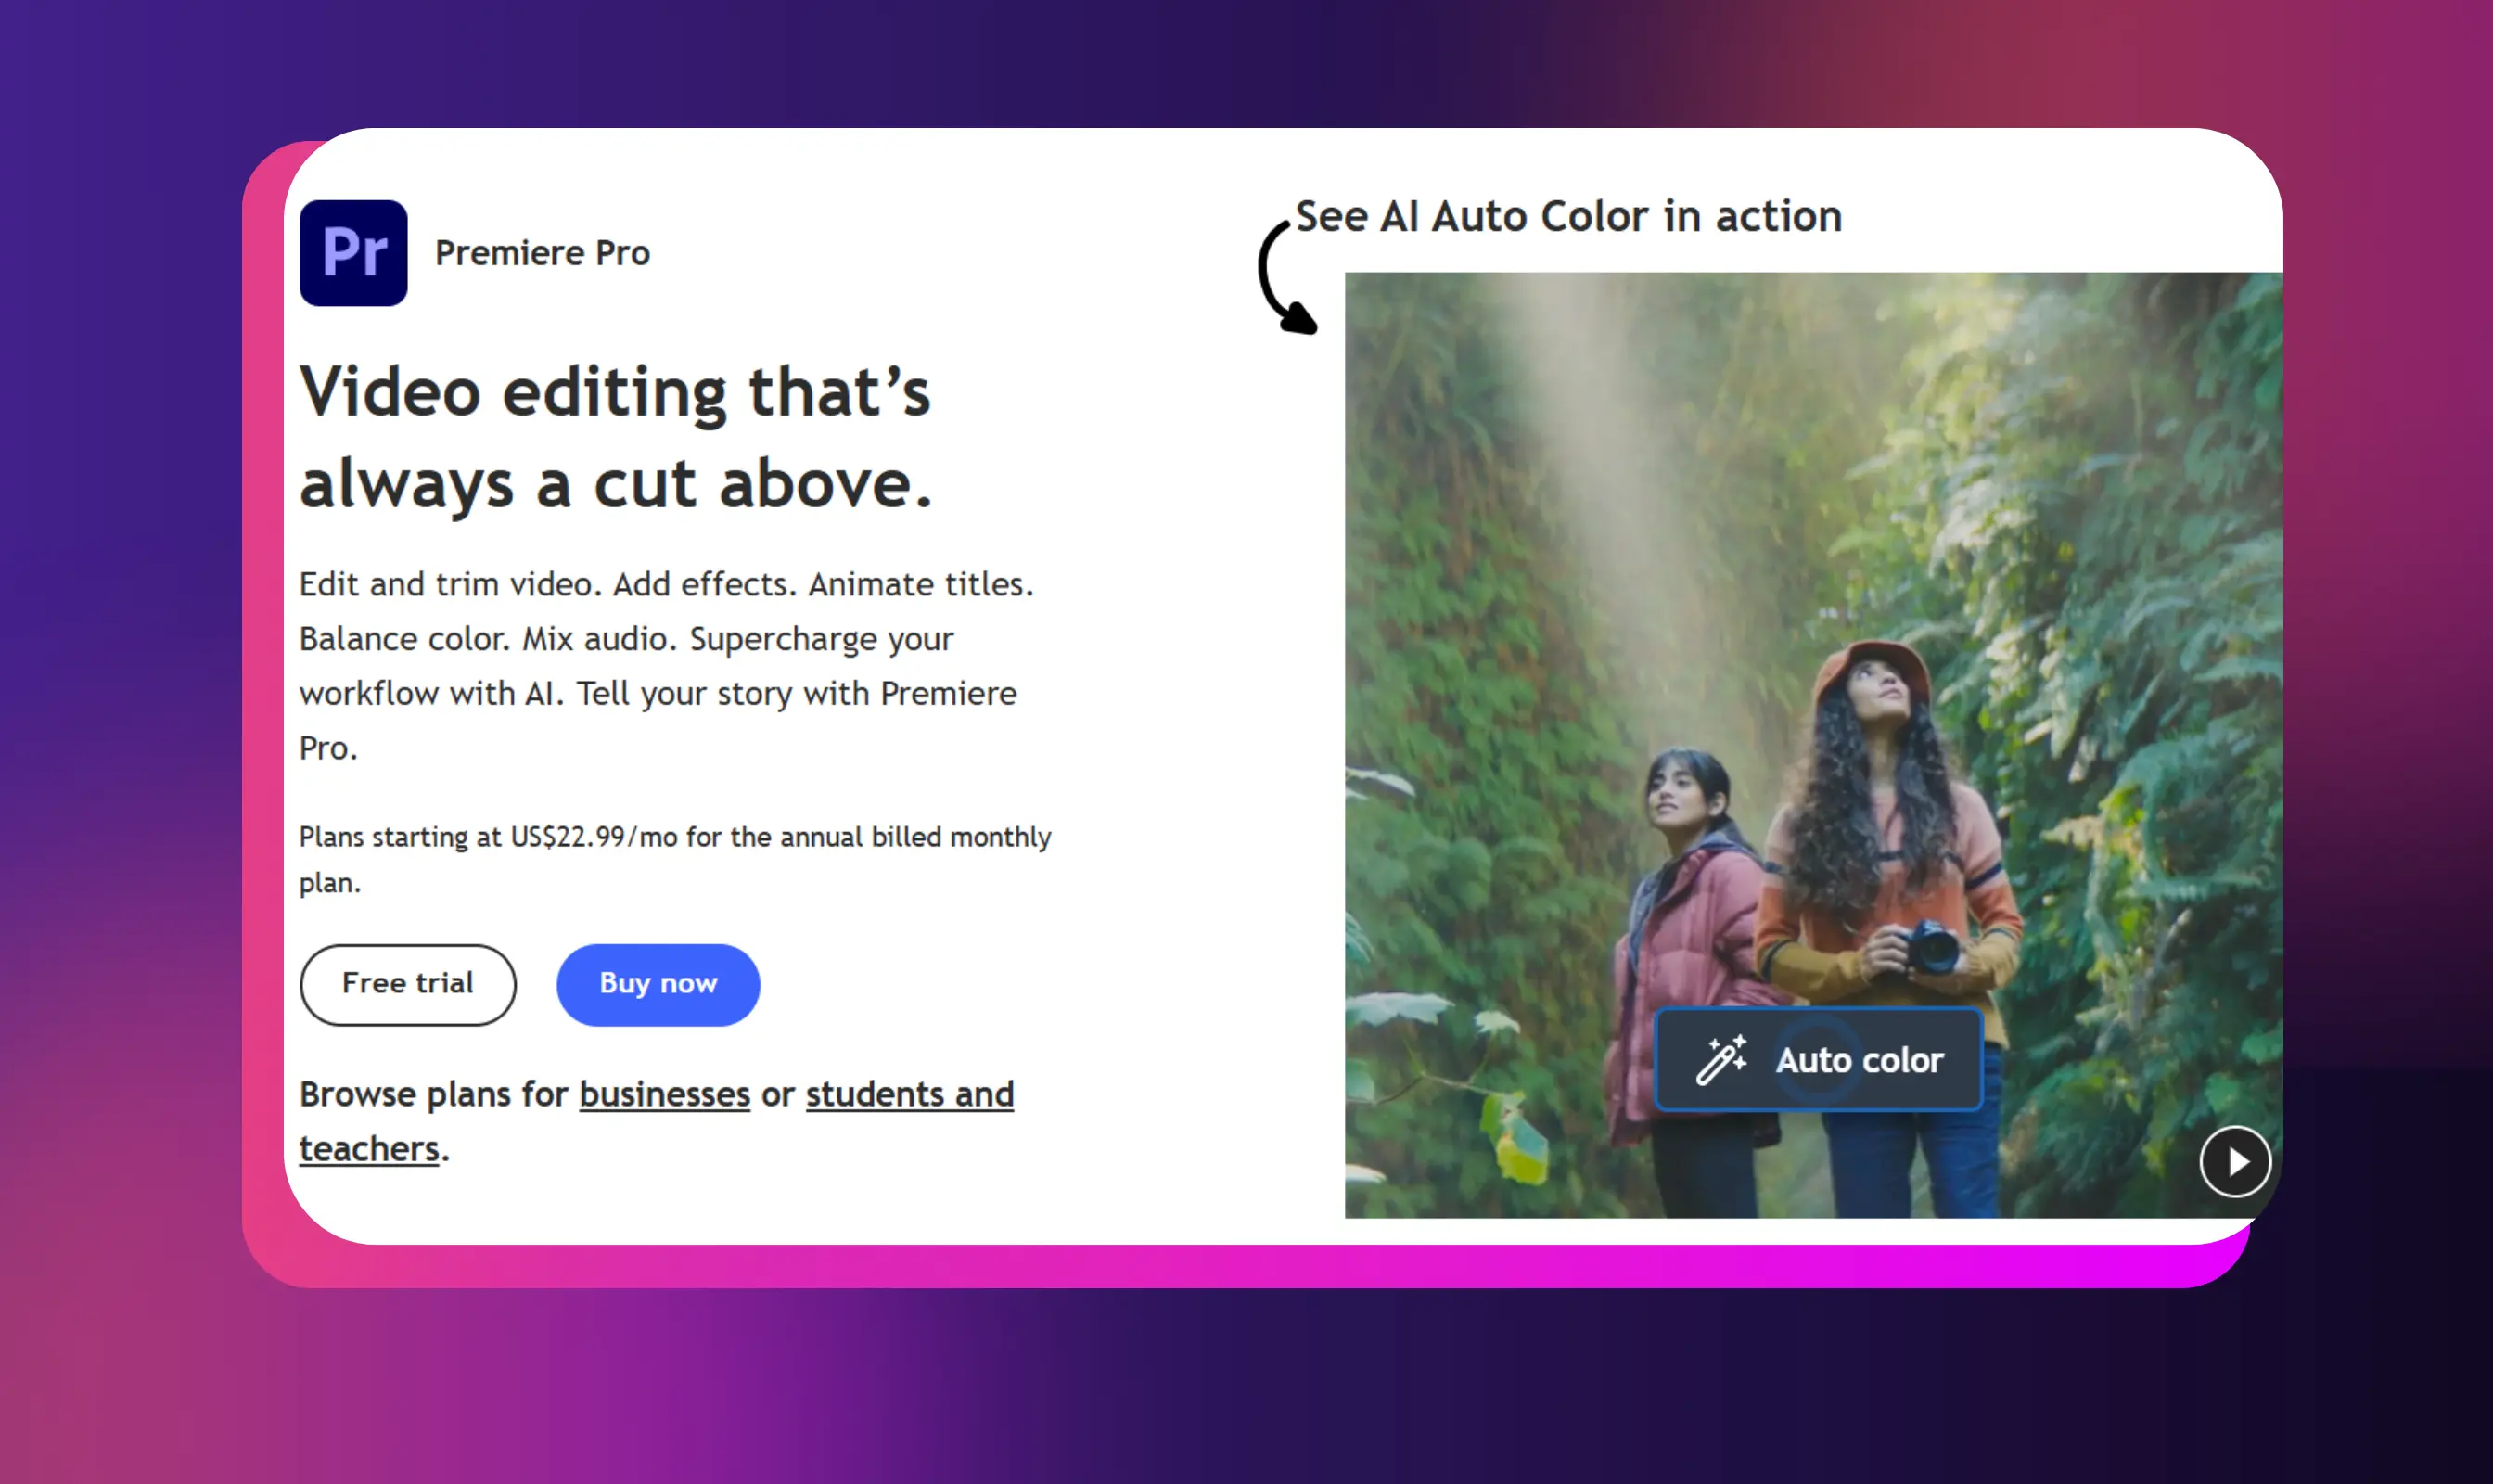The height and width of the screenshot is (1484, 2493).
Task: Click the Buy now button
Action: coord(658,984)
